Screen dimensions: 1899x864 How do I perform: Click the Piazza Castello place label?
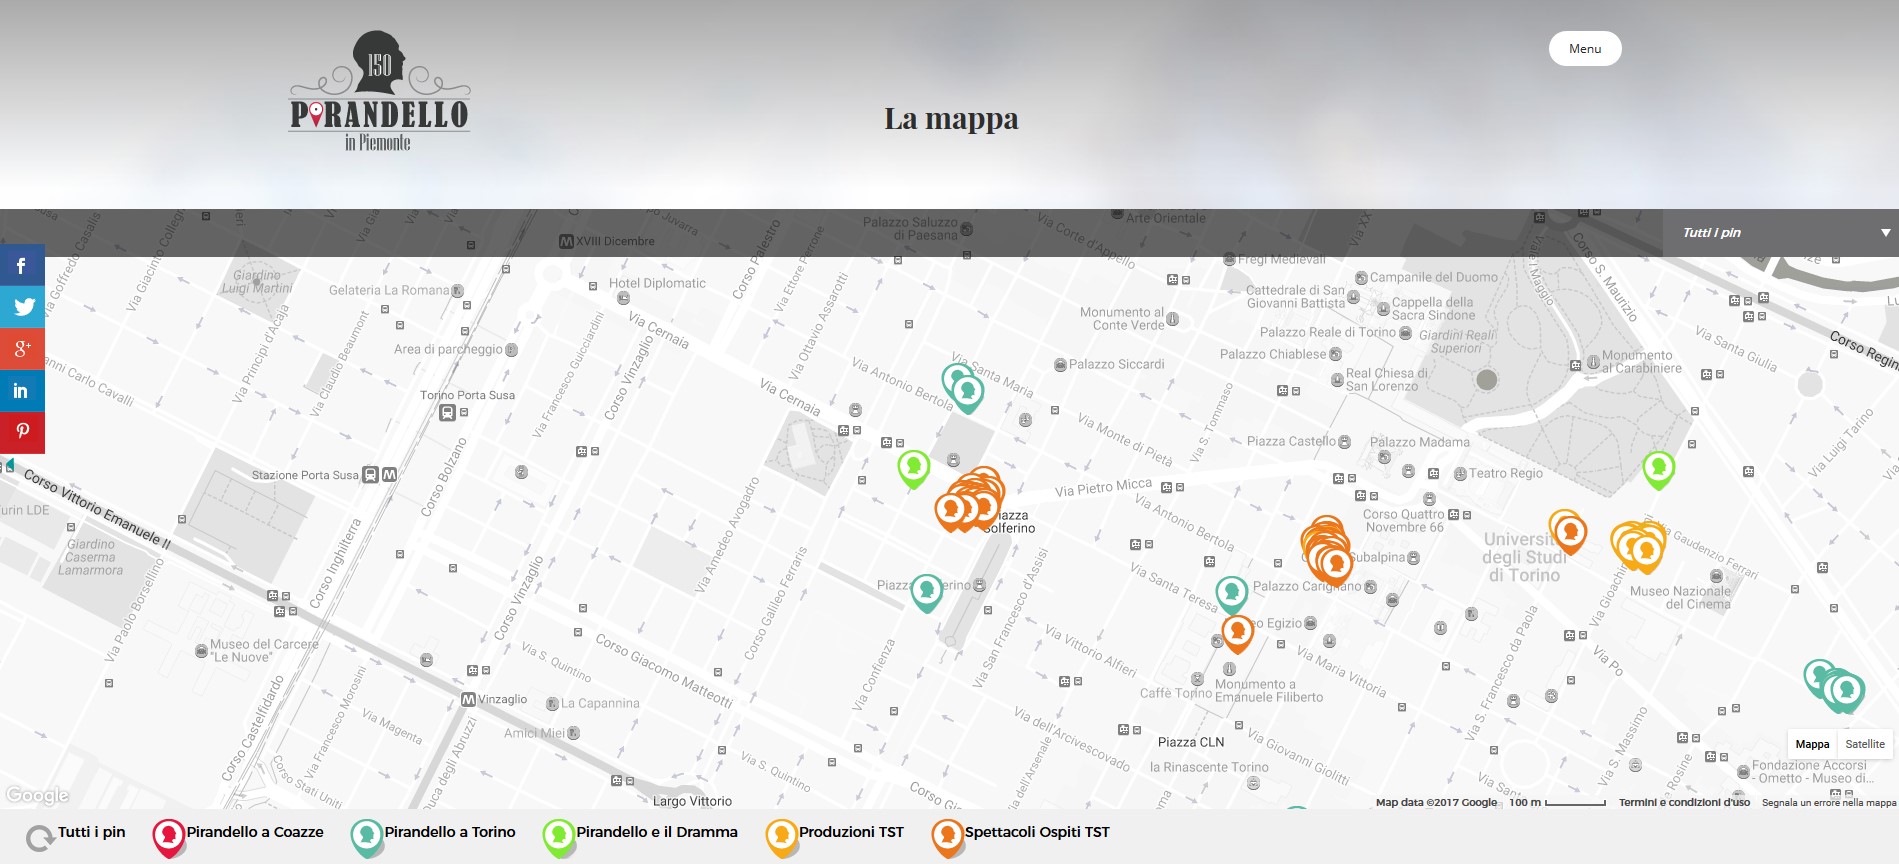click(1291, 441)
